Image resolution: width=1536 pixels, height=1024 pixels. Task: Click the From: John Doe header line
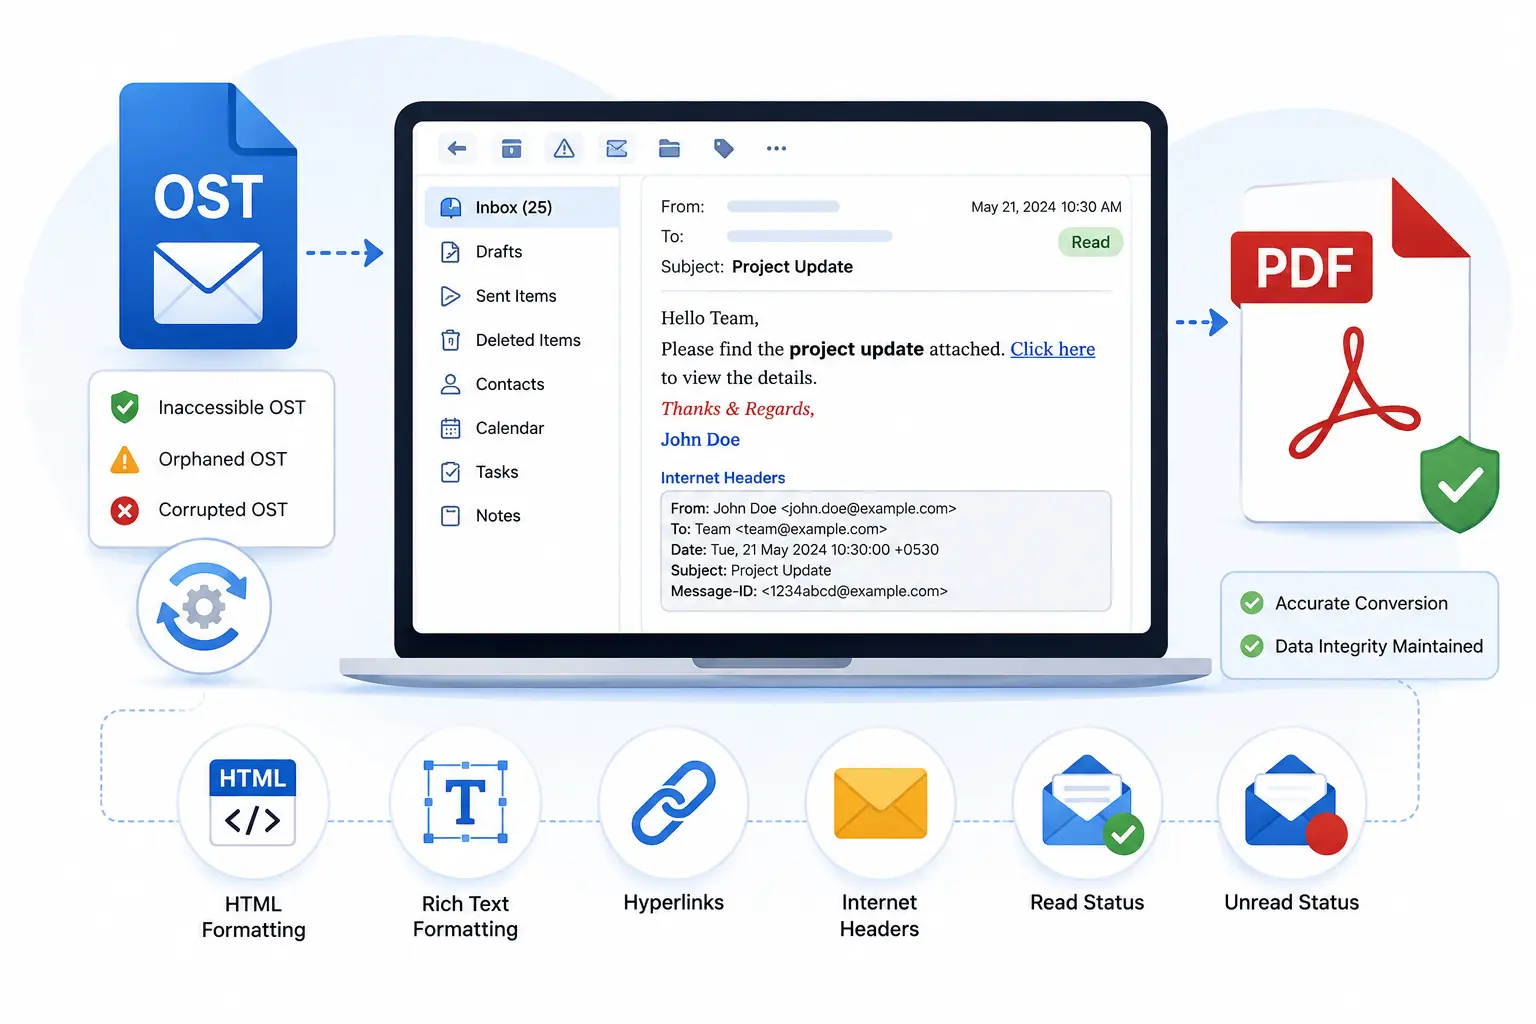[x=813, y=508]
